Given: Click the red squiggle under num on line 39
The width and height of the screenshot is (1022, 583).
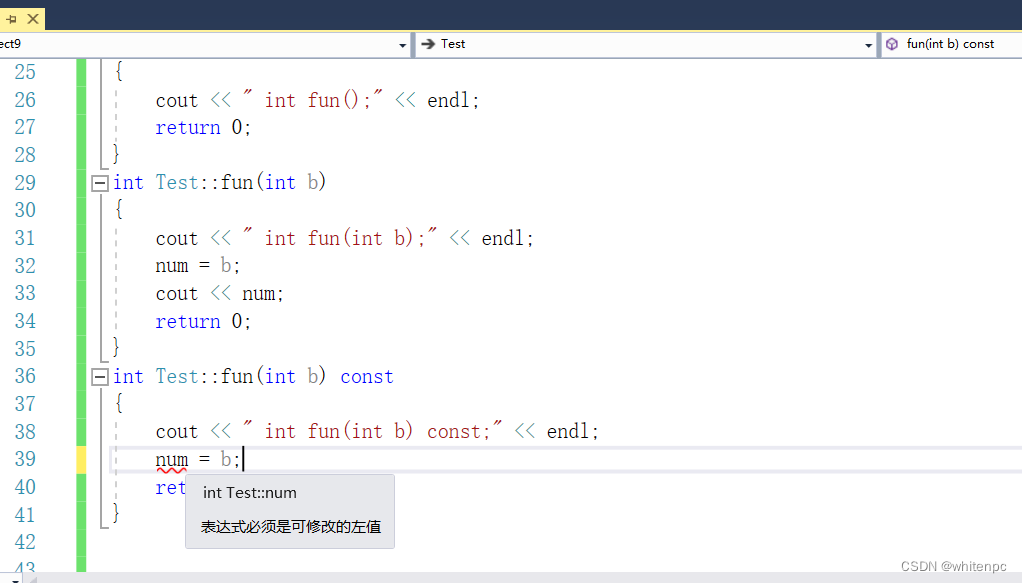Looking at the screenshot, I should [x=170, y=470].
